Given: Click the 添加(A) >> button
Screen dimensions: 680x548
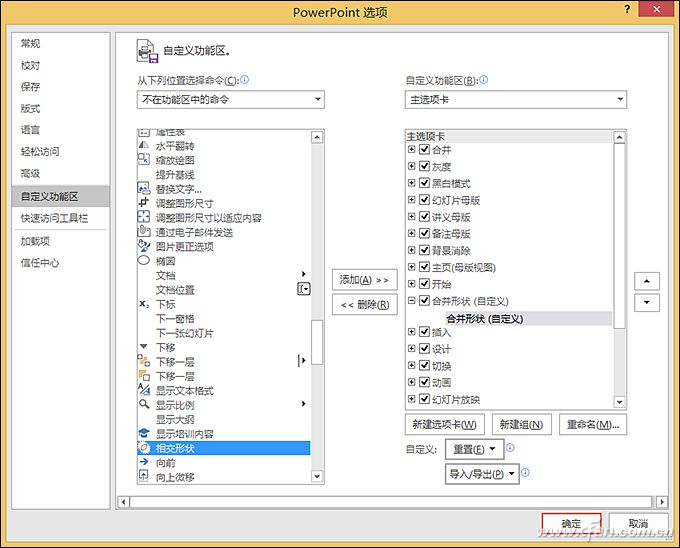Looking at the screenshot, I should click(x=365, y=280).
